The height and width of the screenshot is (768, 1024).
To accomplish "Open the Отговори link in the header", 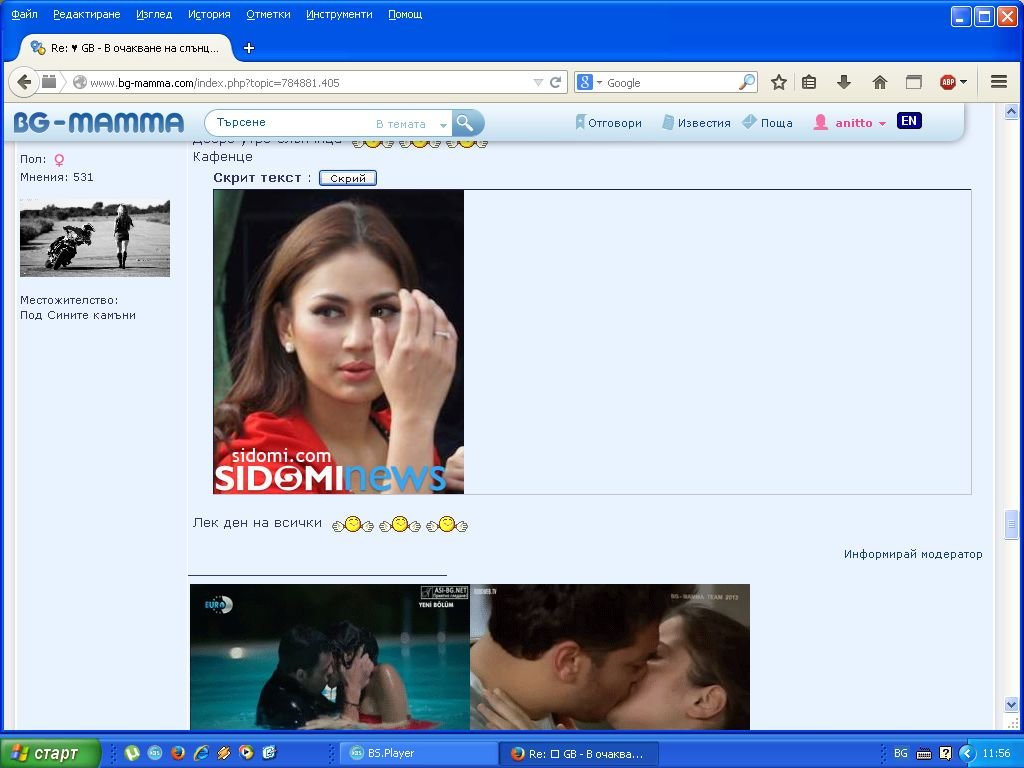I will tap(608, 123).
